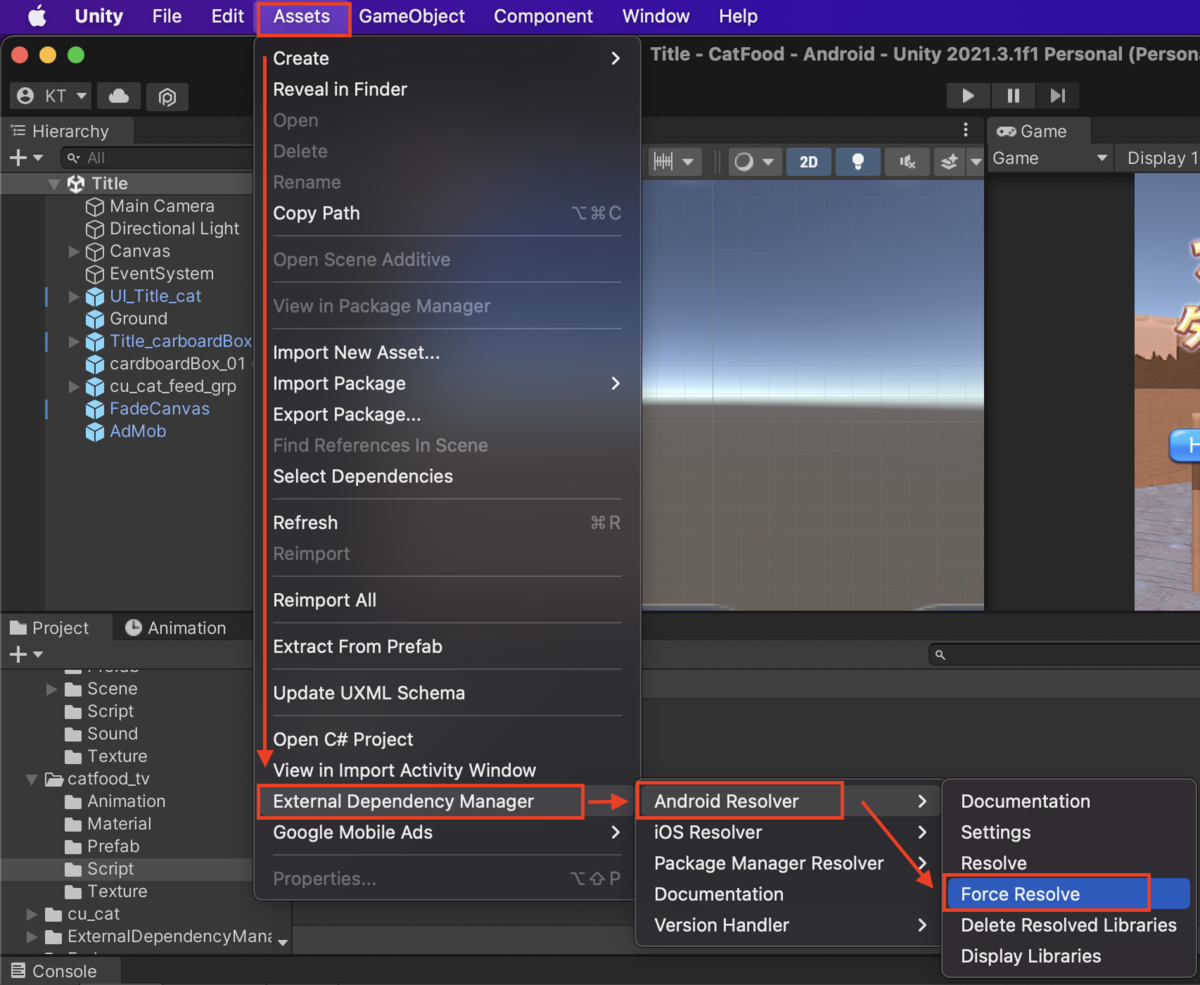The width and height of the screenshot is (1200, 985).
Task: Click Force Resolve in the submenu
Action: [x=1067, y=894]
